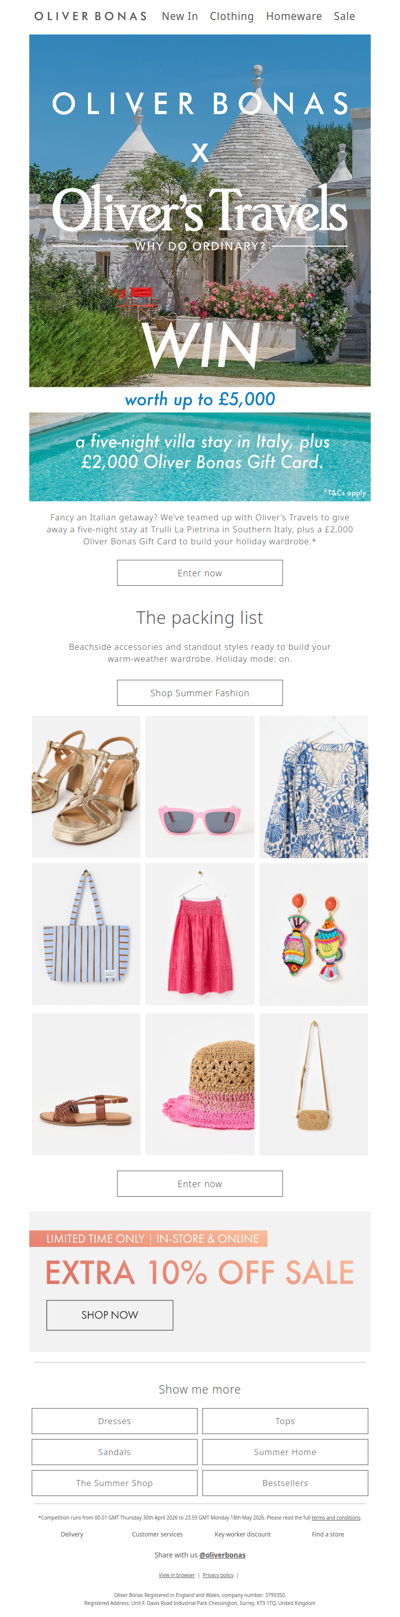The height and width of the screenshot is (1617, 400).
Task: Click the Dresses category button
Action: pos(114,1421)
